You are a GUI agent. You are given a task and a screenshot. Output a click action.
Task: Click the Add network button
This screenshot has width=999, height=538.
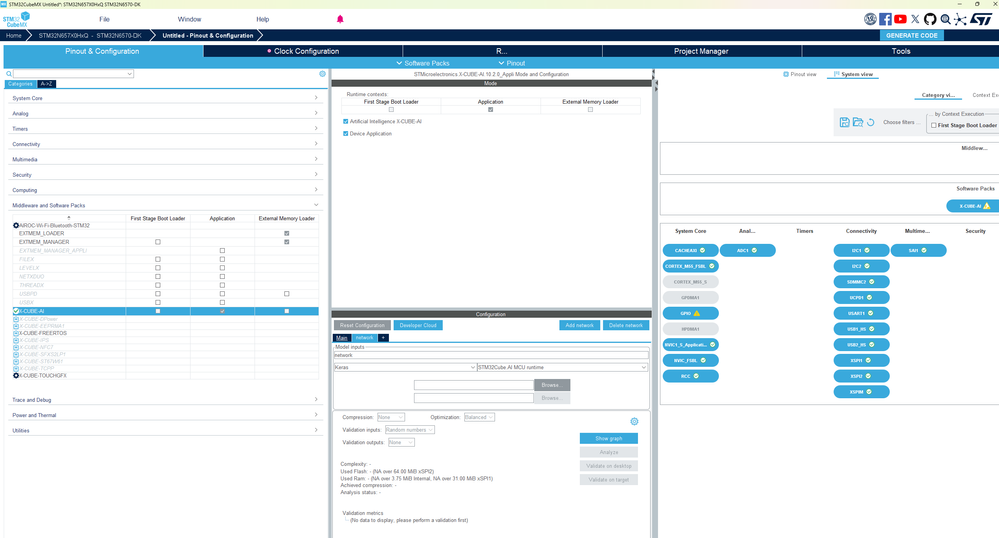(579, 325)
